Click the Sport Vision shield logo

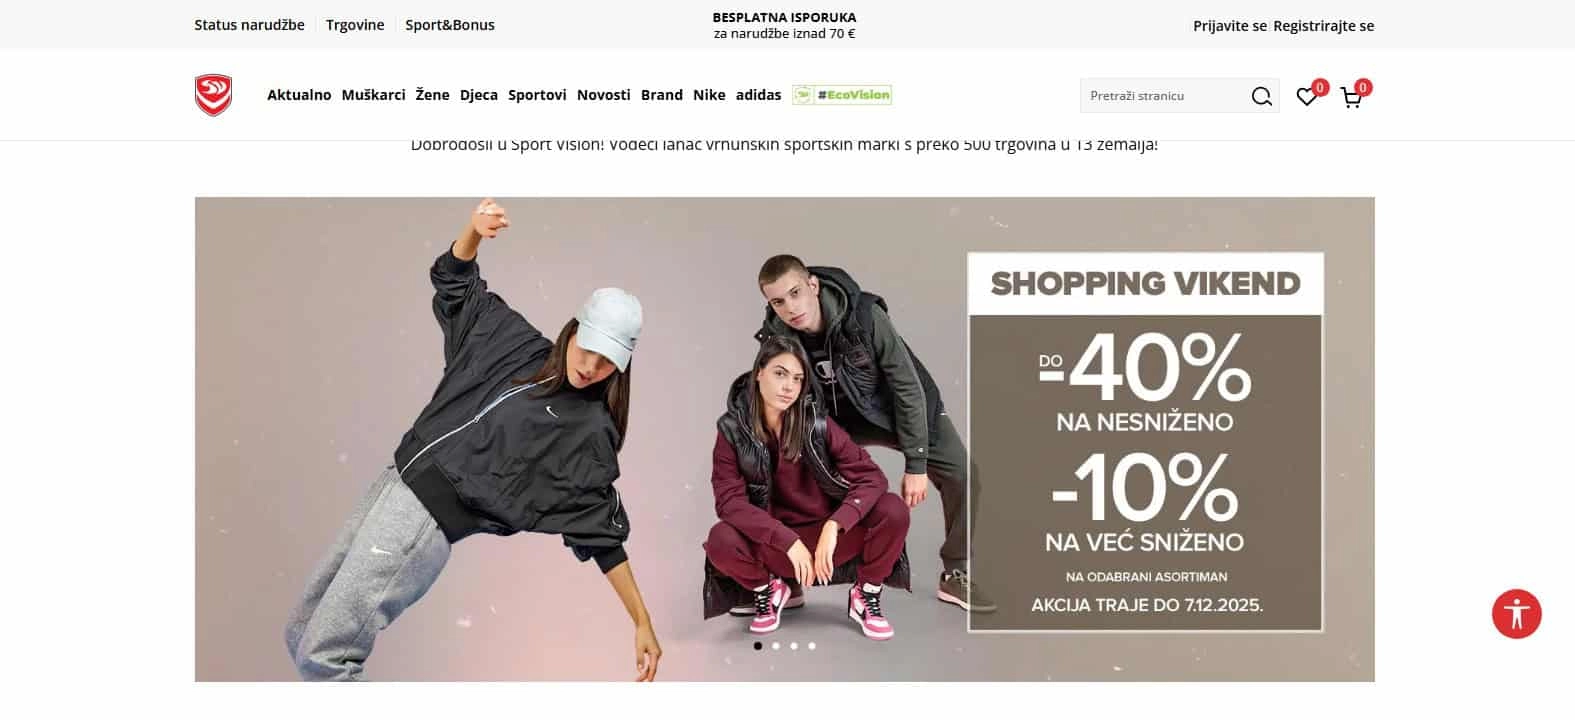tap(213, 96)
